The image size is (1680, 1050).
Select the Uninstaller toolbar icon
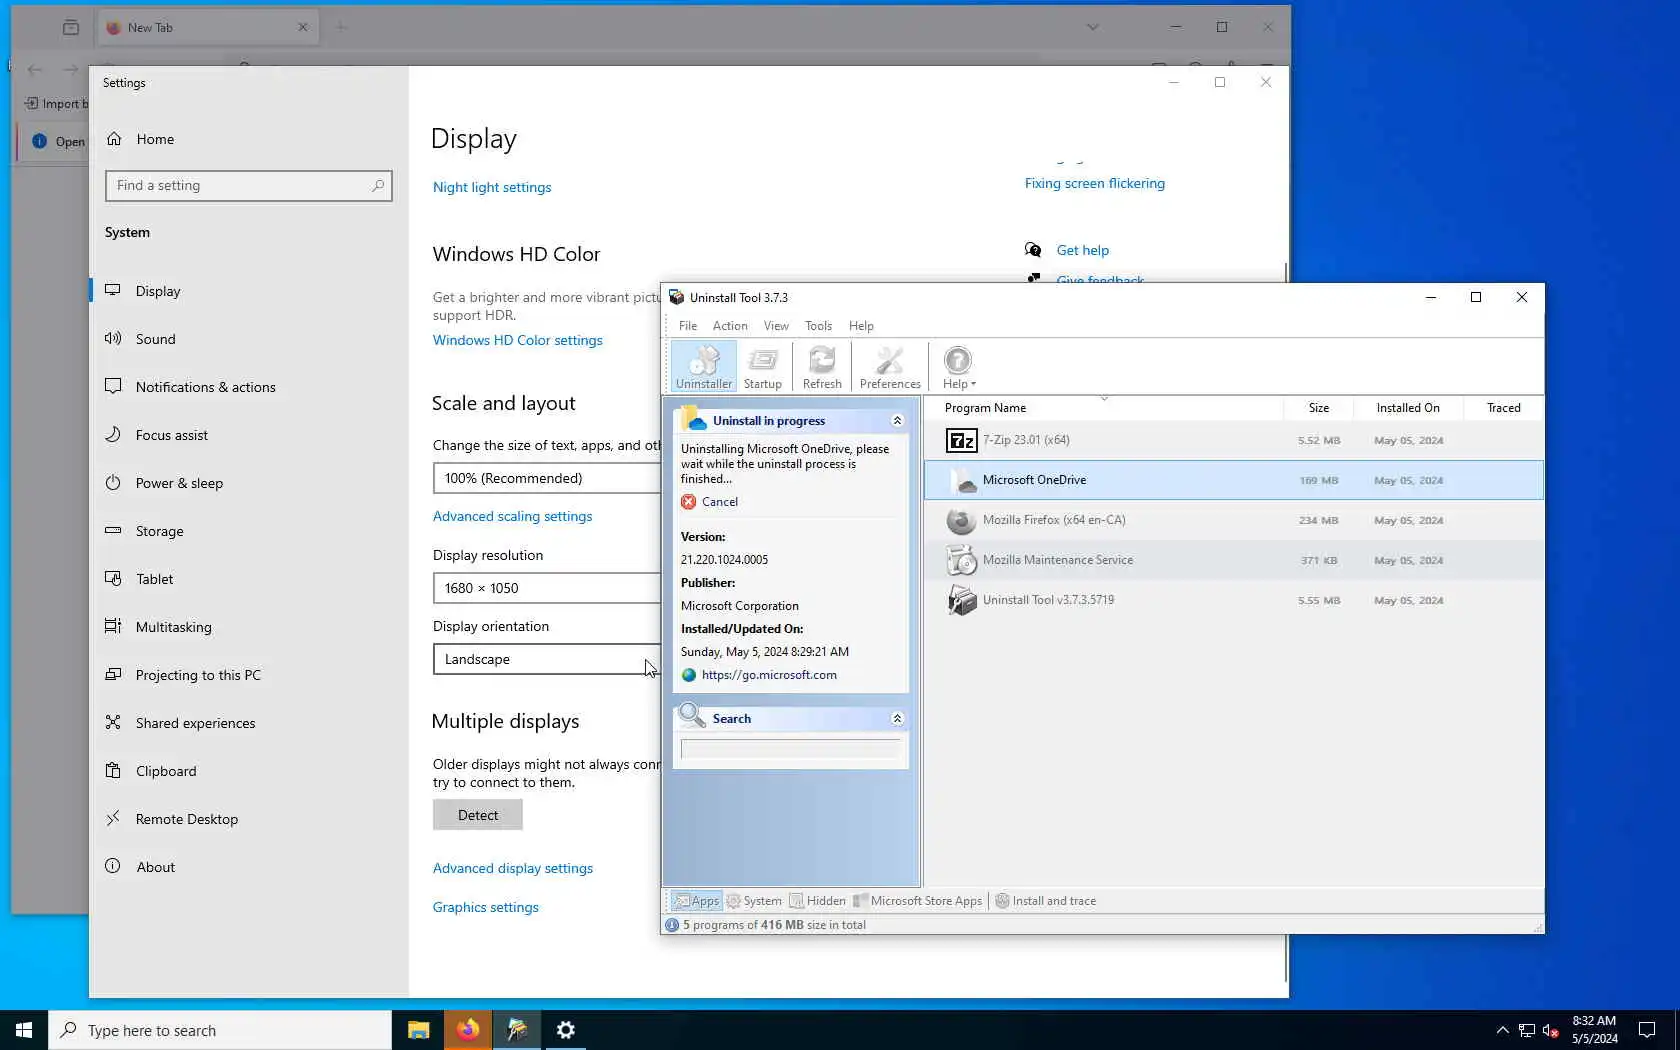(704, 367)
